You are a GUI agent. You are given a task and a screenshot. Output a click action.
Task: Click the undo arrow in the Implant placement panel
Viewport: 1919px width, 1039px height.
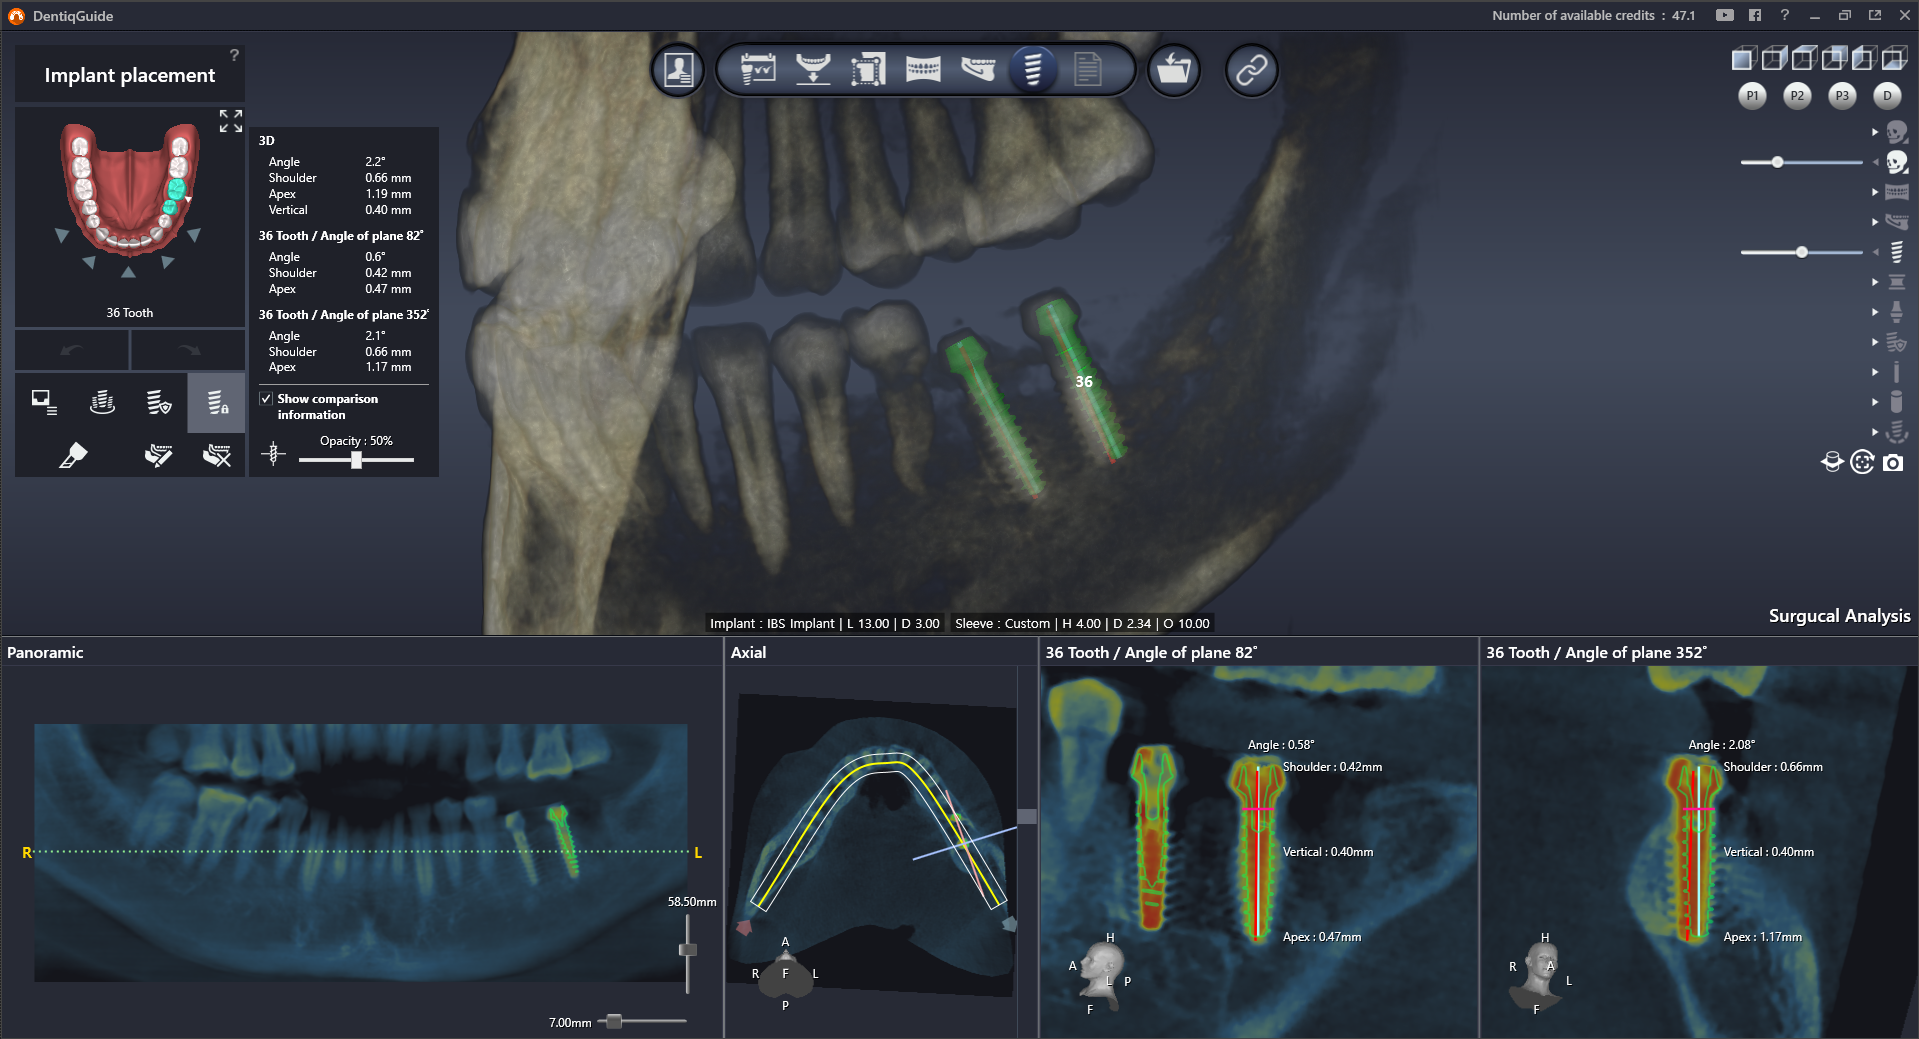pyautogui.click(x=72, y=349)
